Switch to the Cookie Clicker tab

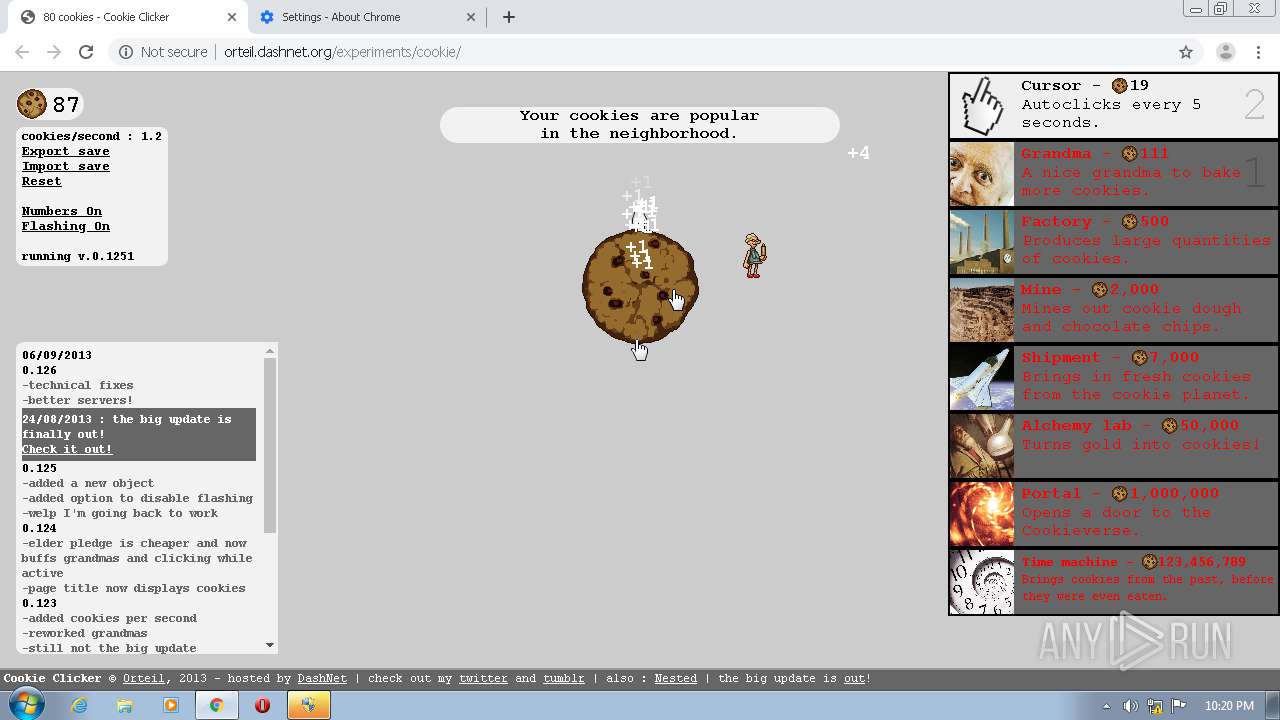(x=127, y=17)
